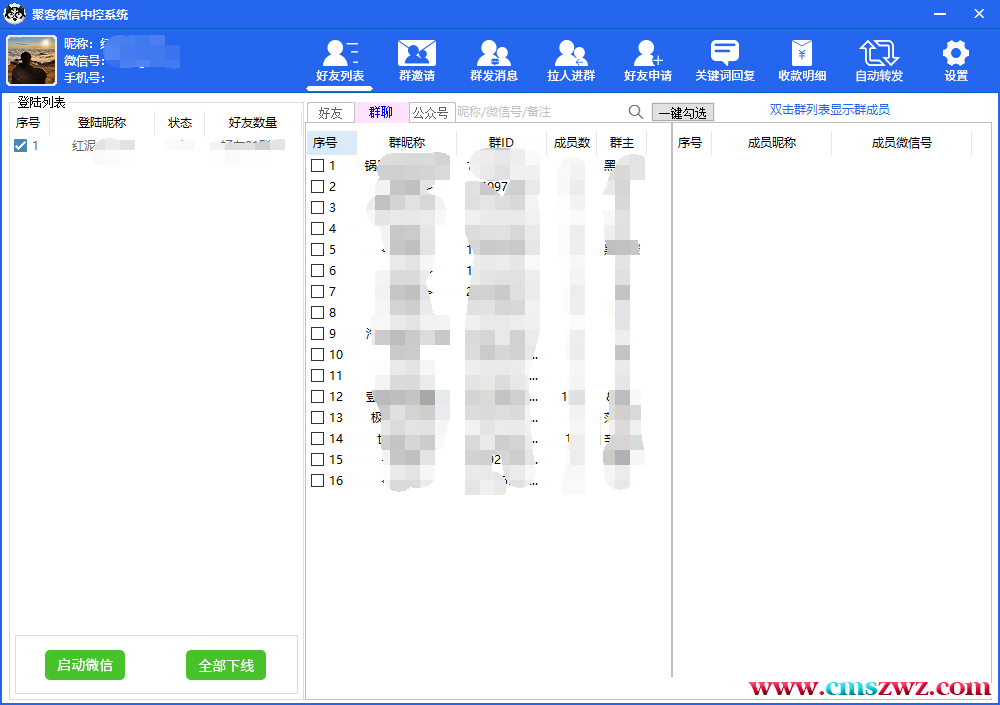This screenshot has height=705, width=1000.
Task: Click the green 全部下线 button
Action: click(x=226, y=665)
